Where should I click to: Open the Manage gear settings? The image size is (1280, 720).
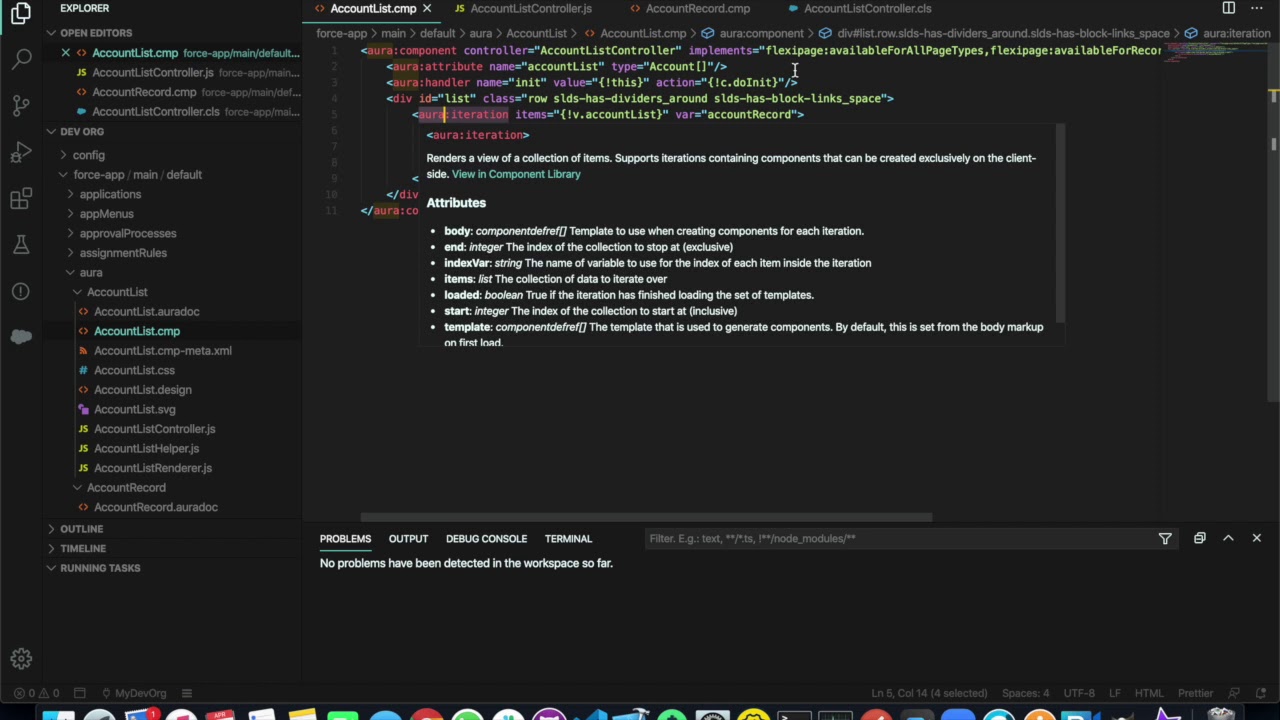[x=21, y=659]
